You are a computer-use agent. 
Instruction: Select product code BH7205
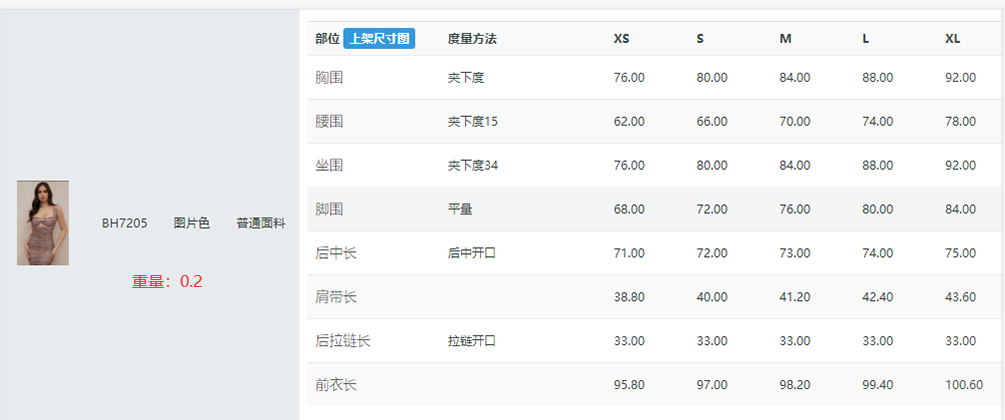point(125,223)
